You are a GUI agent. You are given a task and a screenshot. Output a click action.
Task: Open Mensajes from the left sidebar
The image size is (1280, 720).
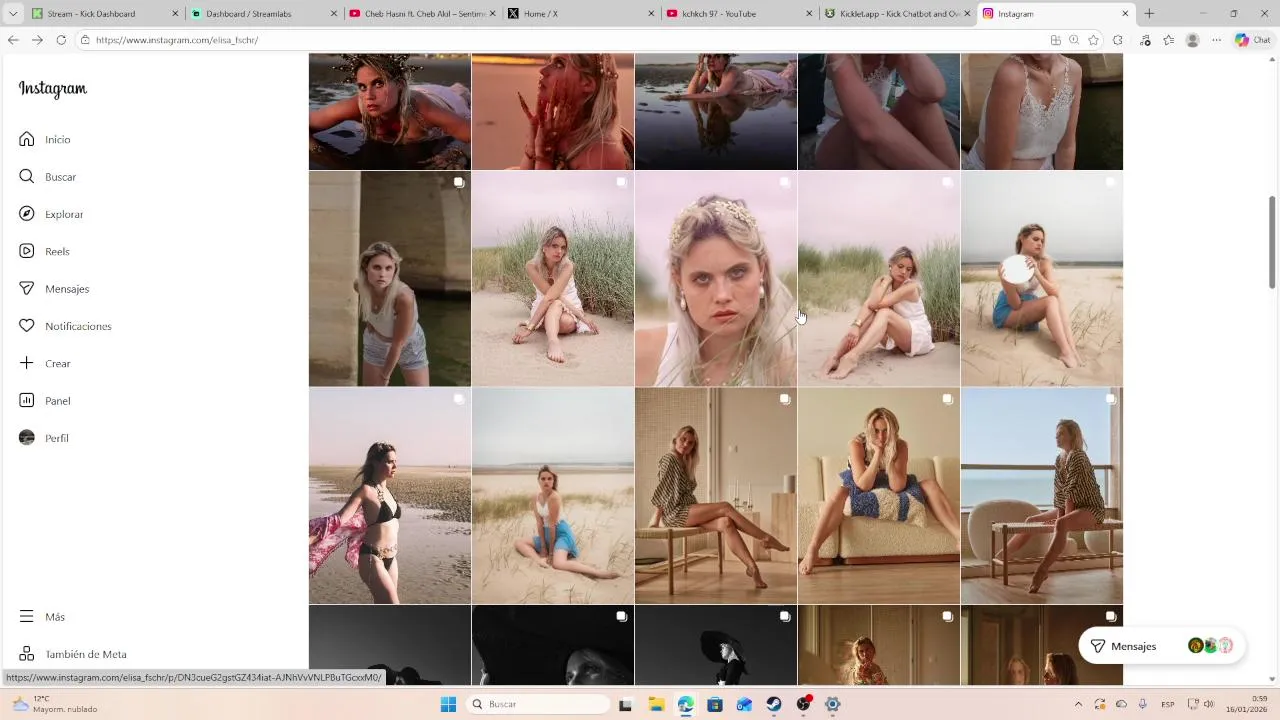(54, 289)
